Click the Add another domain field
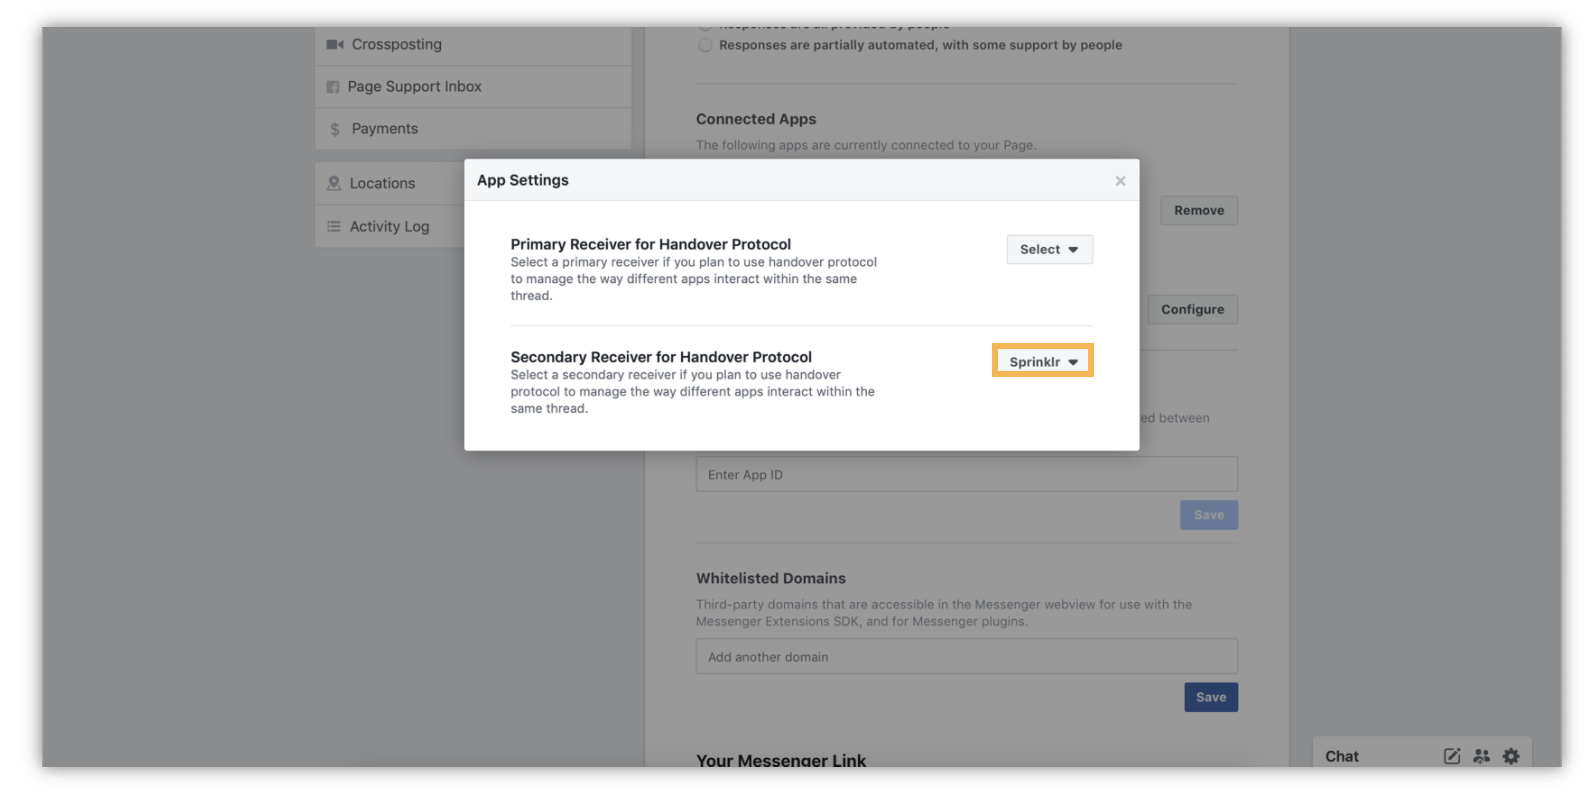The height and width of the screenshot is (792, 1592). [966, 656]
